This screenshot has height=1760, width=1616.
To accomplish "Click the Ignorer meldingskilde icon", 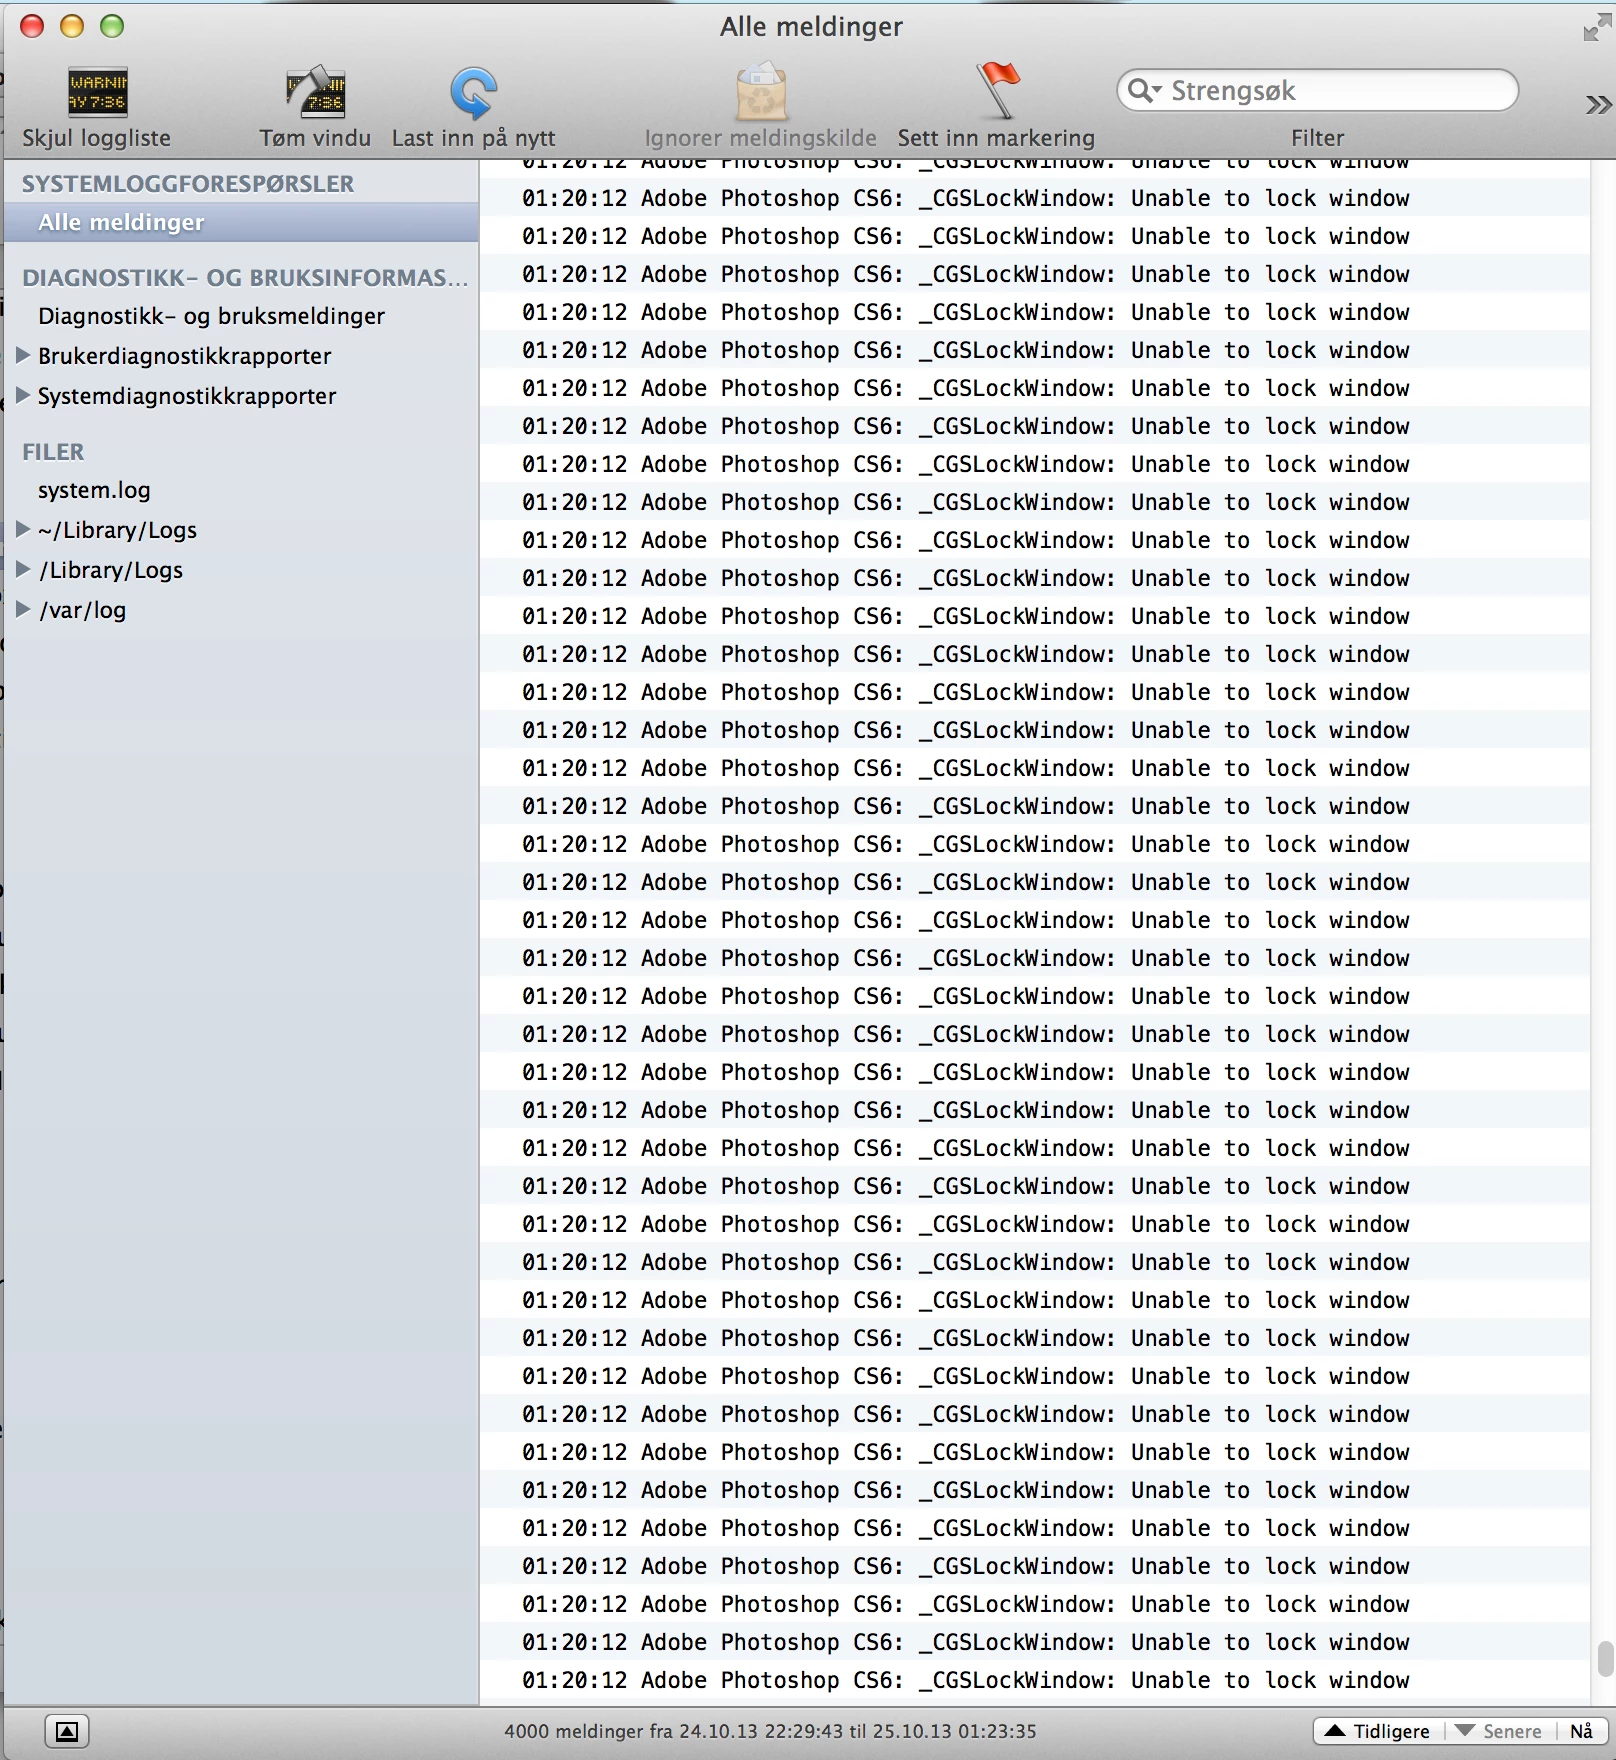I will (x=761, y=92).
